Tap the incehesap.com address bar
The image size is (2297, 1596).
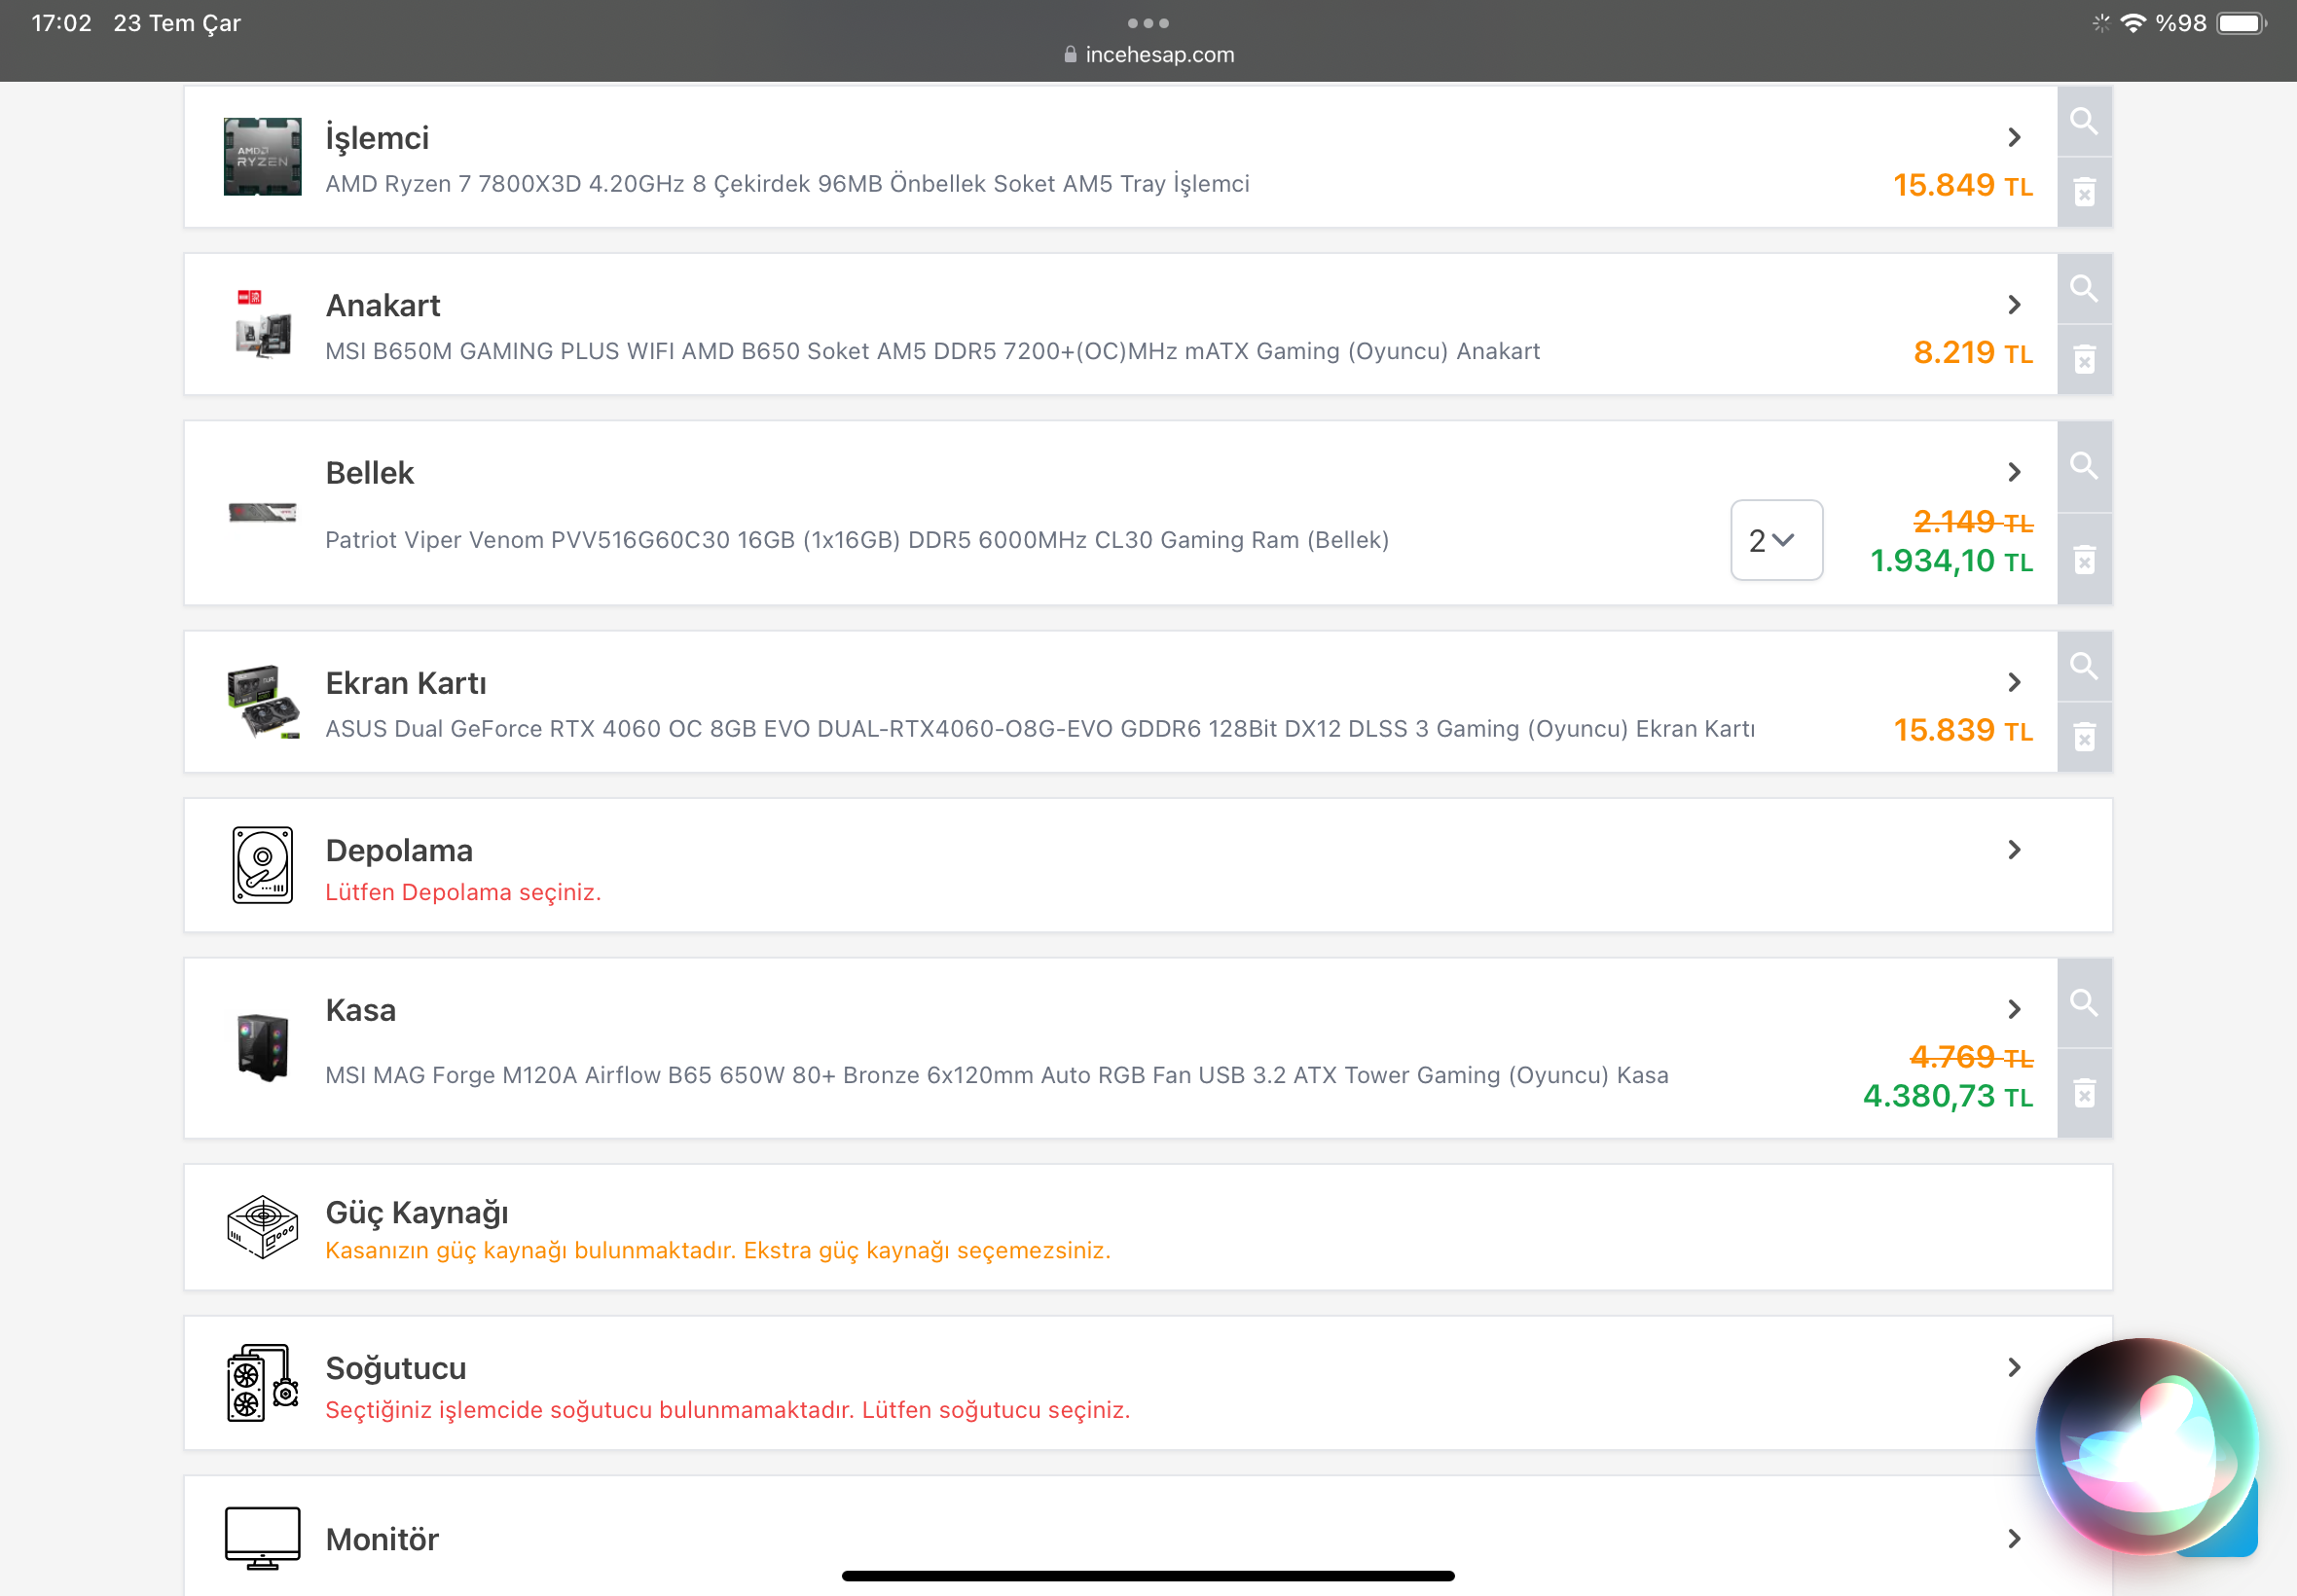pos(1149,55)
